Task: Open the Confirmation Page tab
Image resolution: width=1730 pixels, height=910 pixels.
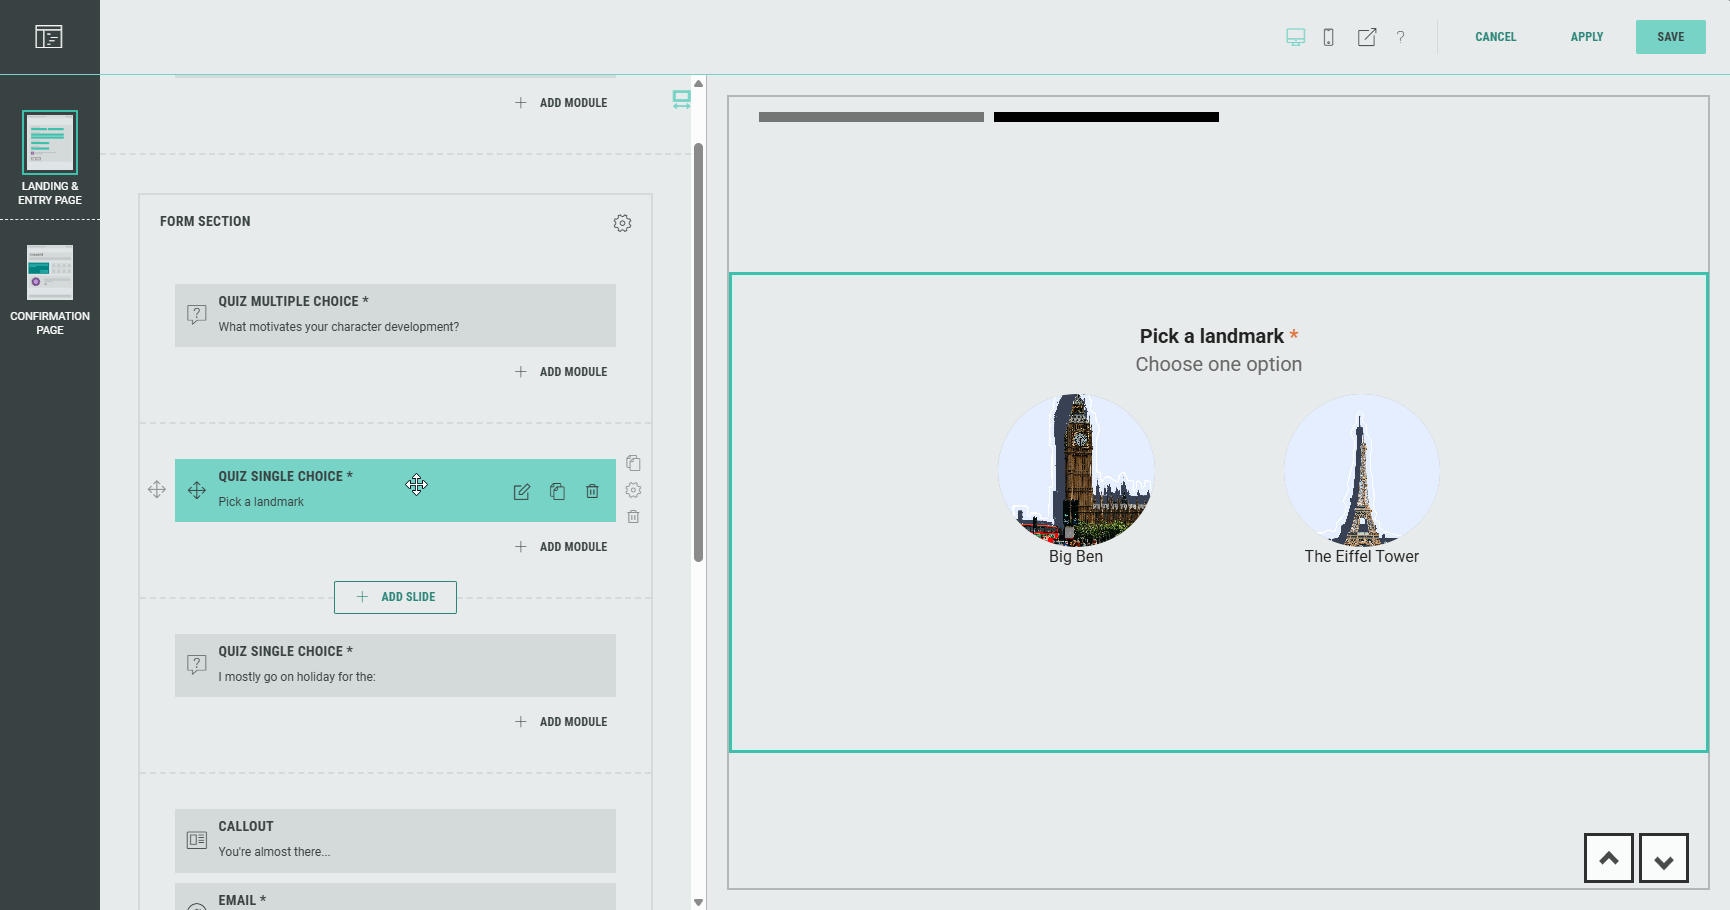Action: (50, 289)
